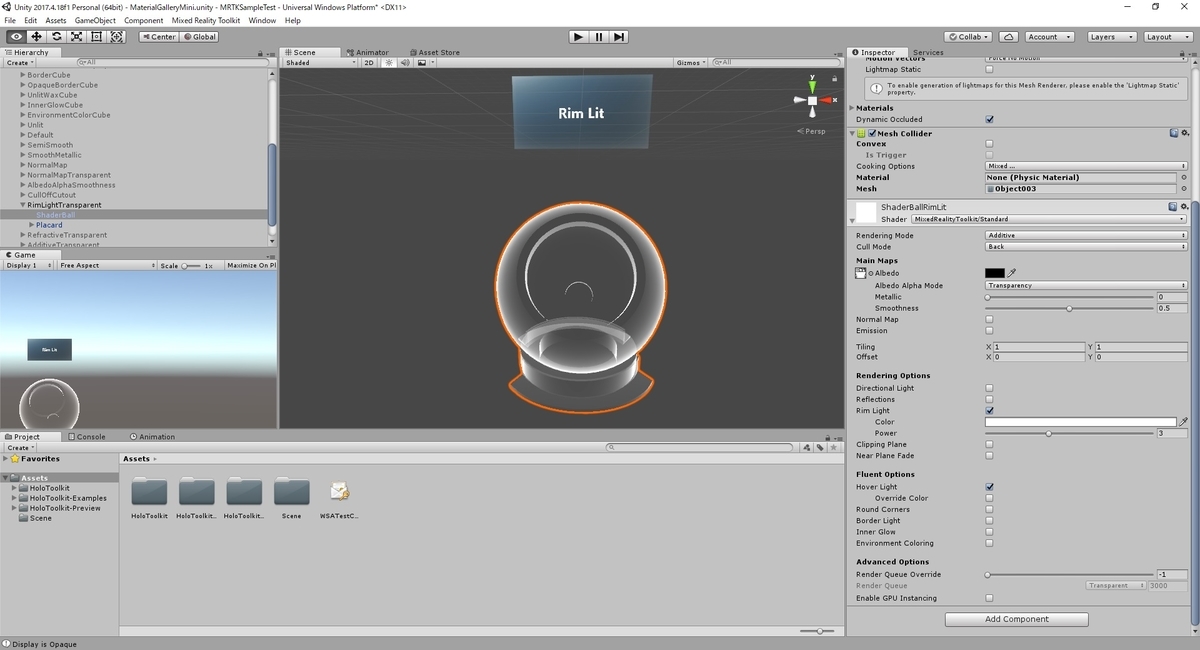The height and width of the screenshot is (650, 1200).
Task: Open Cooking Options dropdown
Action: pyautogui.click(x=1087, y=166)
